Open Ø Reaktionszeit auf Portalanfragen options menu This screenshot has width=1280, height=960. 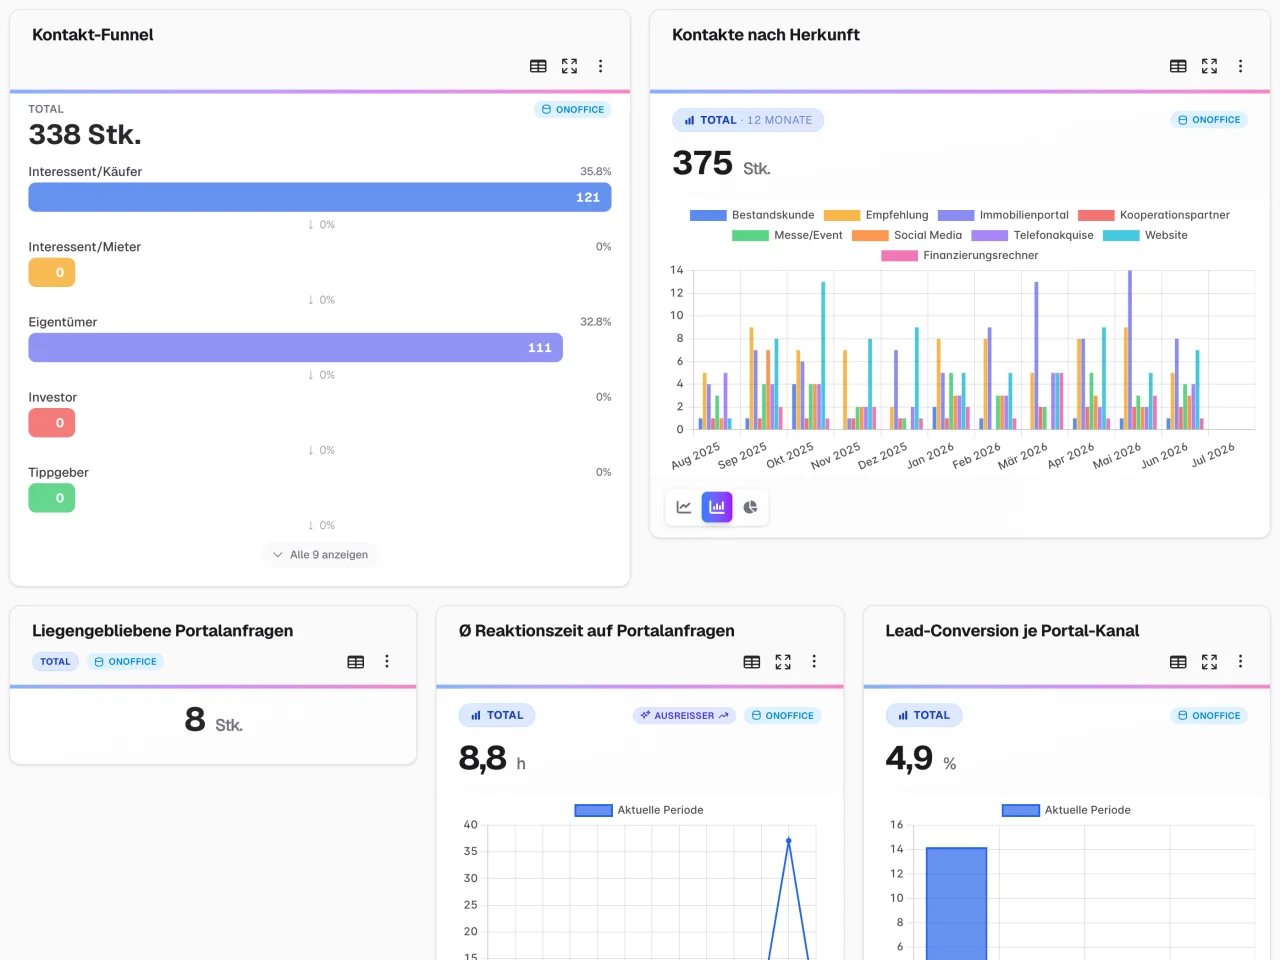[814, 661]
